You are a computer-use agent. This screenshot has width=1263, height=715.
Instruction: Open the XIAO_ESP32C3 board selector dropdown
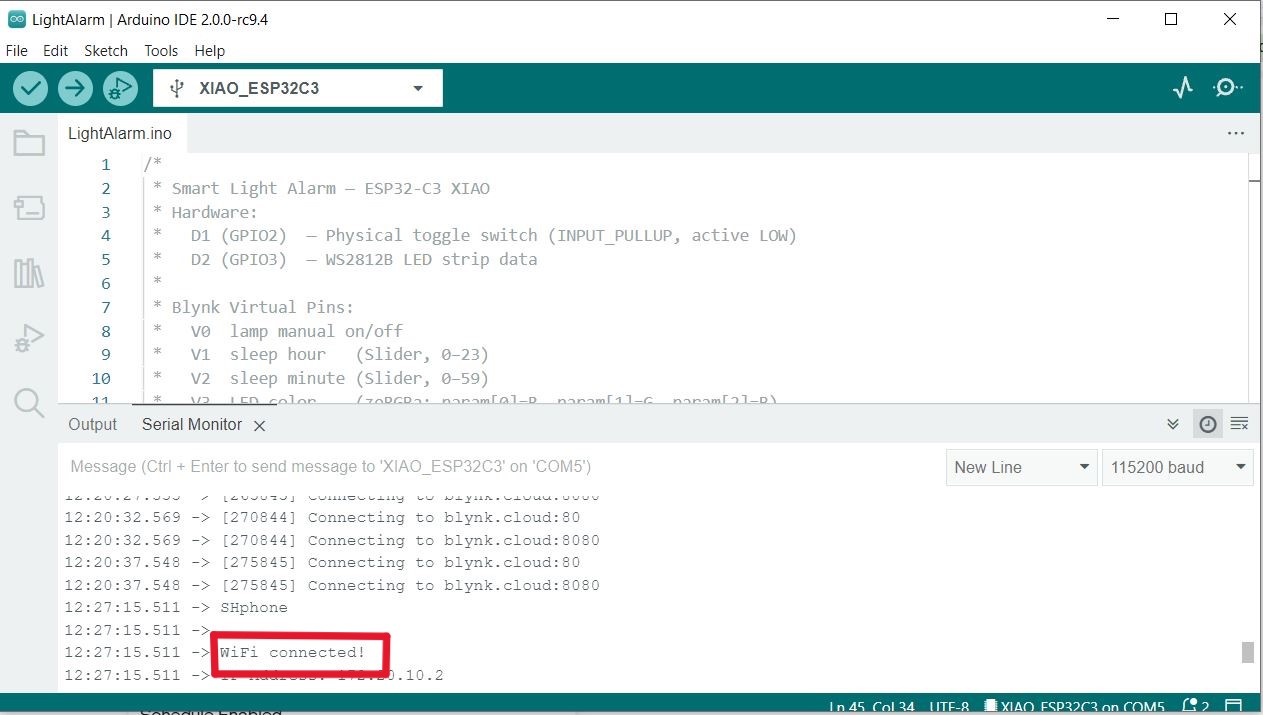(x=298, y=88)
